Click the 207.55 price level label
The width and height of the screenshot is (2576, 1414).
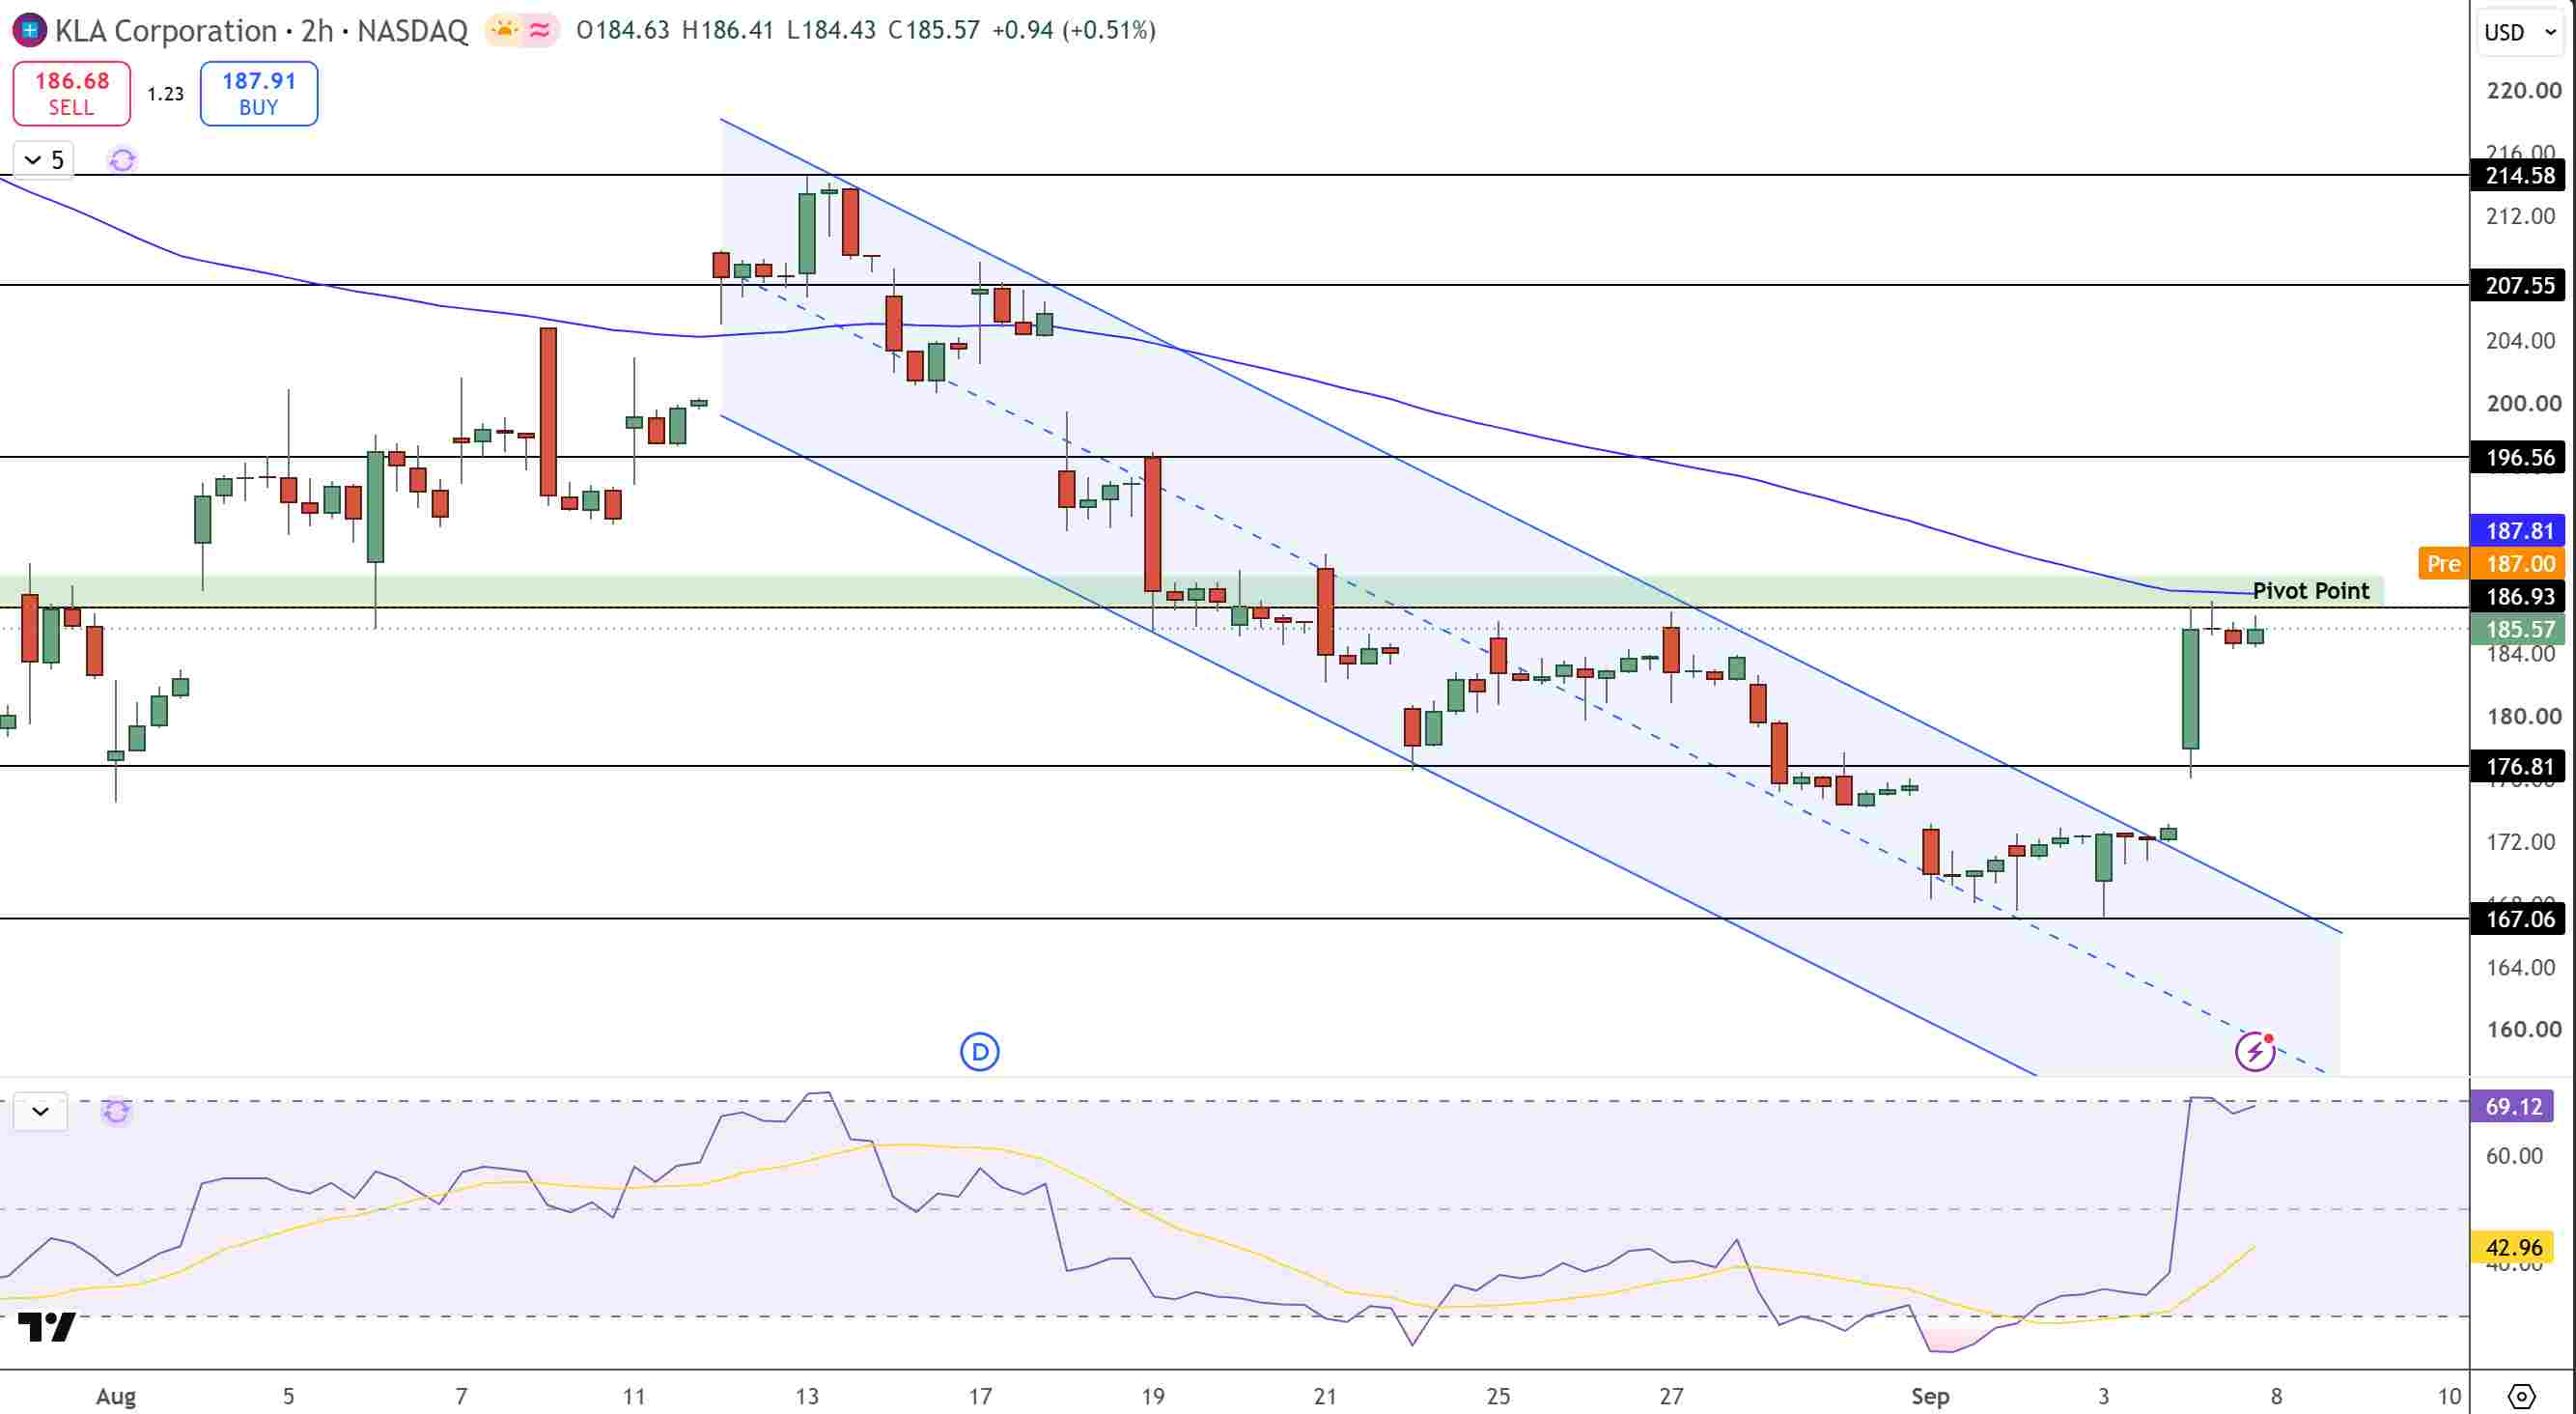click(x=2519, y=286)
